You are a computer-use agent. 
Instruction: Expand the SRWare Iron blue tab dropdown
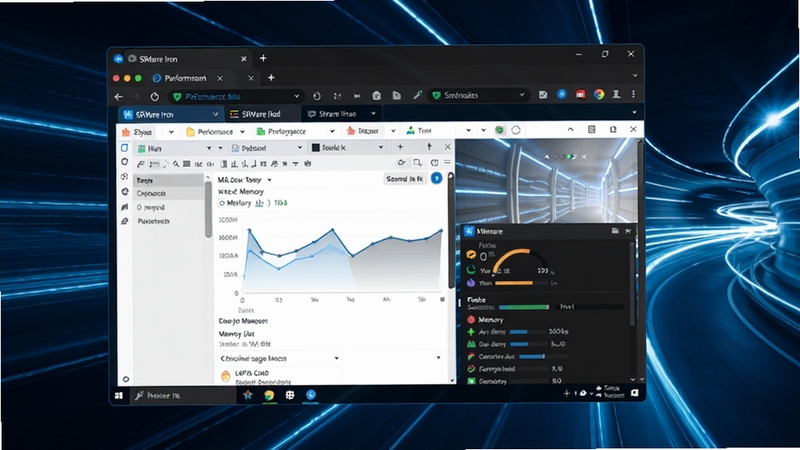tap(215, 114)
